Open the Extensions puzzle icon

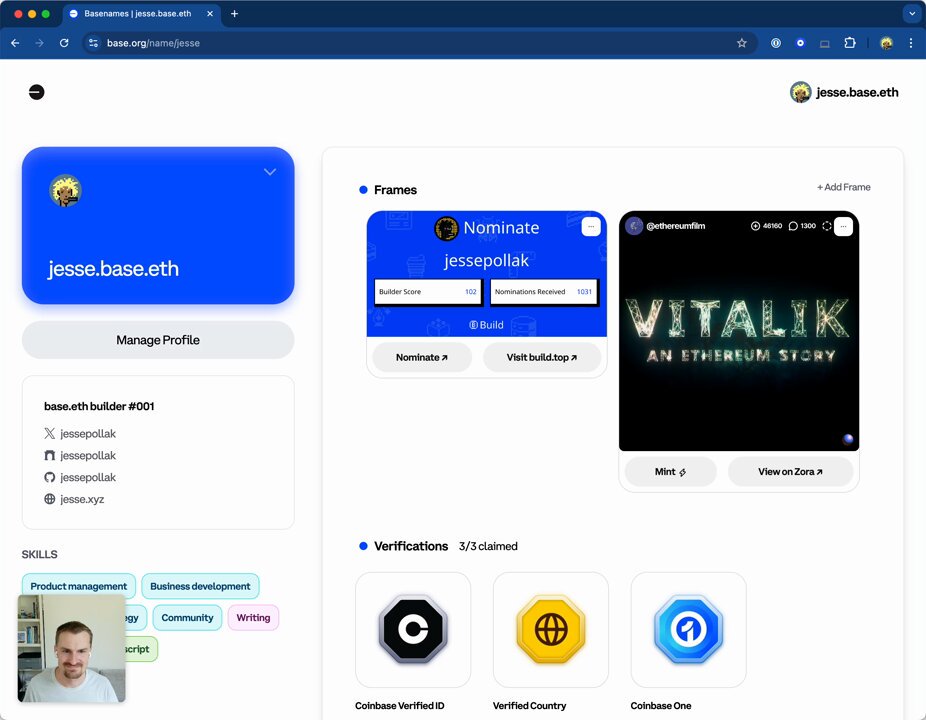click(850, 43)
